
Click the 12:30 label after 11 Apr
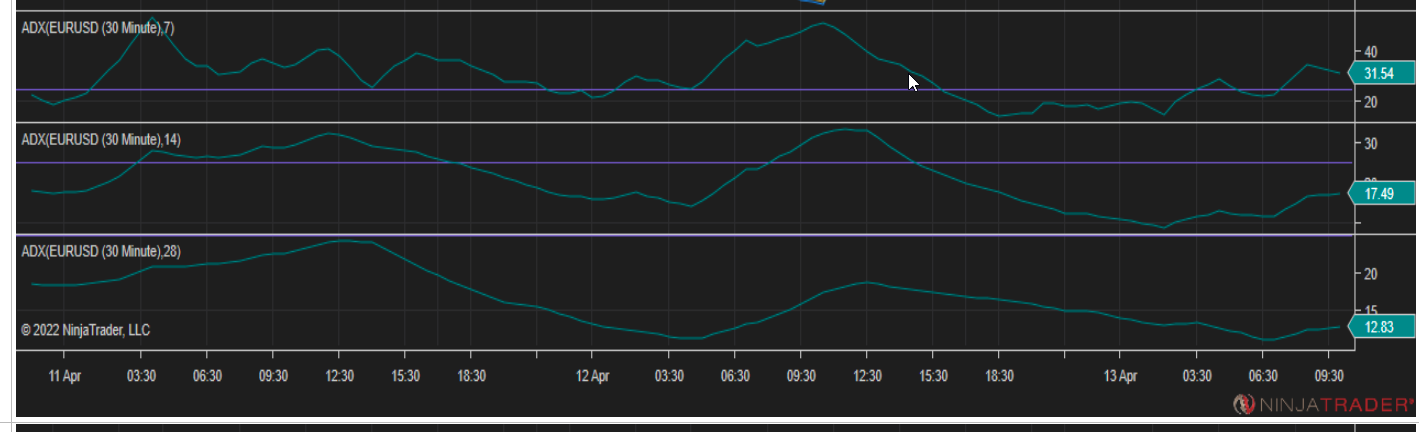340,377
